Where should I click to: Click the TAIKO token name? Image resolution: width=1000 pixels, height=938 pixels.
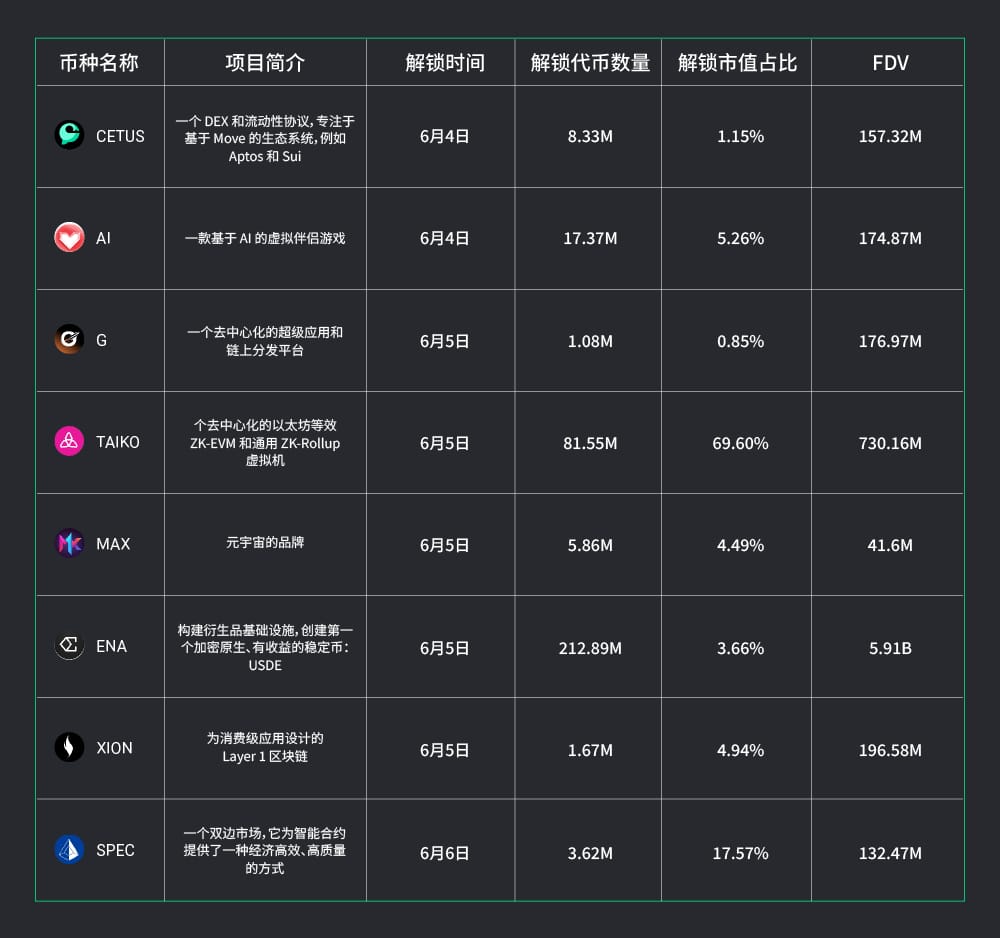click(118, 442)
